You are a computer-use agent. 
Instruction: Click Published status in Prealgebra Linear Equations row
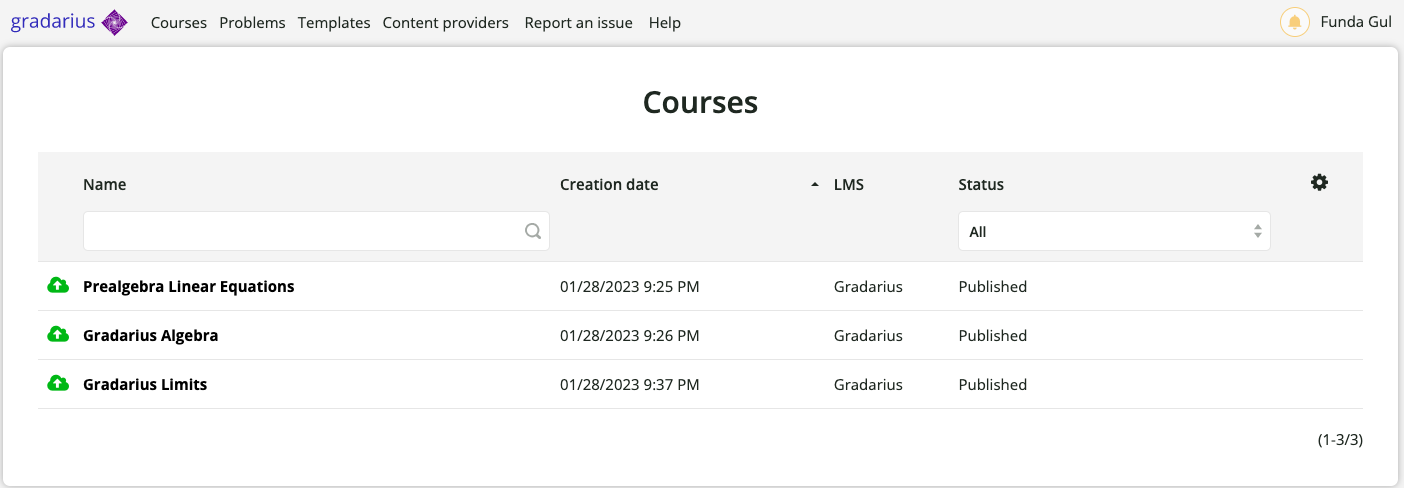coord(992,286)
